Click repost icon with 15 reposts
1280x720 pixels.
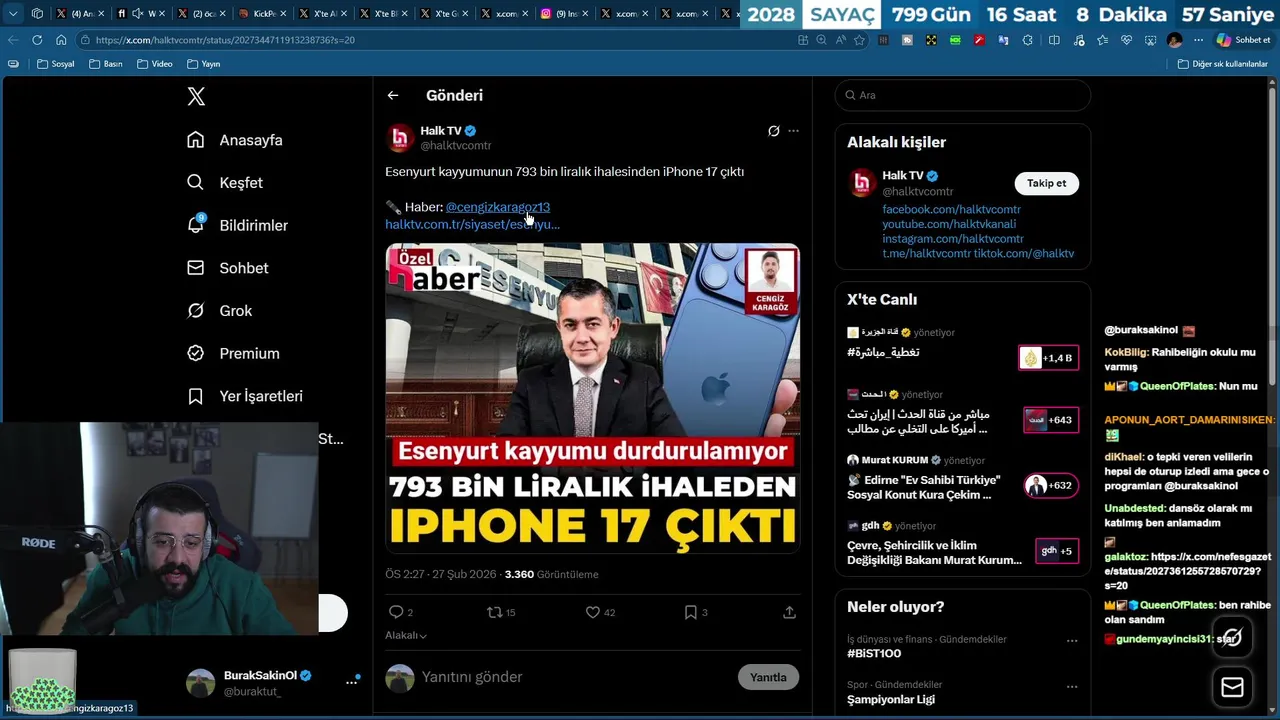coord(494,612)
